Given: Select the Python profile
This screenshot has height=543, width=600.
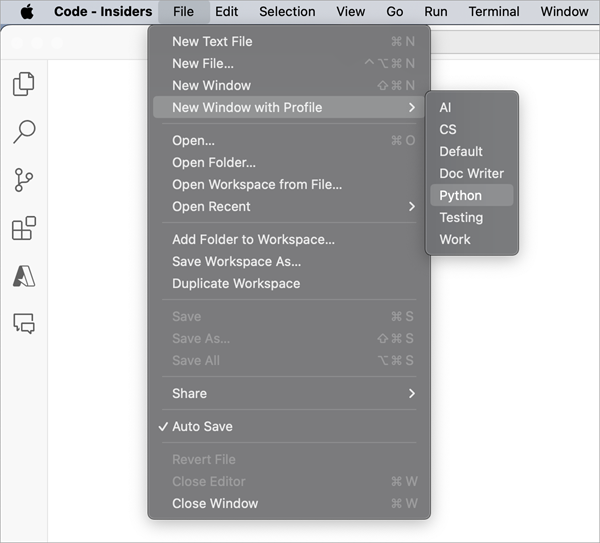Looking at the screenshot, I should click(x=461, y=195).
